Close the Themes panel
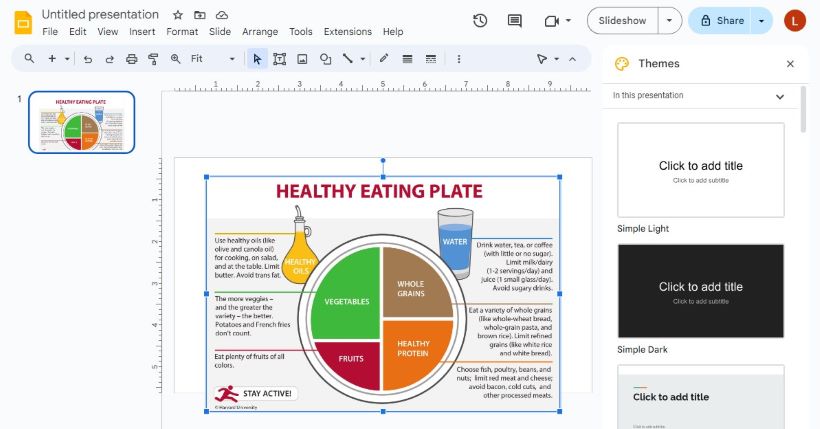This screenshot has width=820, height=429. pos(790,64)
